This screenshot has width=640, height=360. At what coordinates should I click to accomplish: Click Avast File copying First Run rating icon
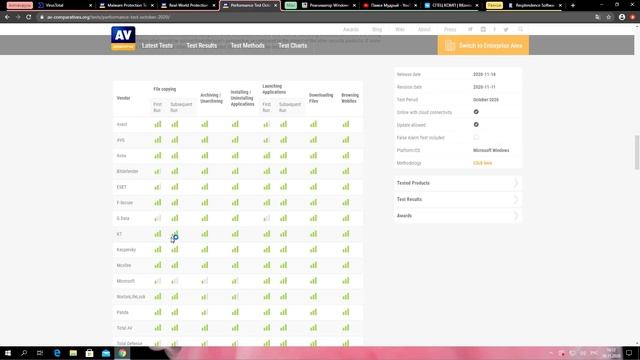pyautogui.click(x=158, y=124)
